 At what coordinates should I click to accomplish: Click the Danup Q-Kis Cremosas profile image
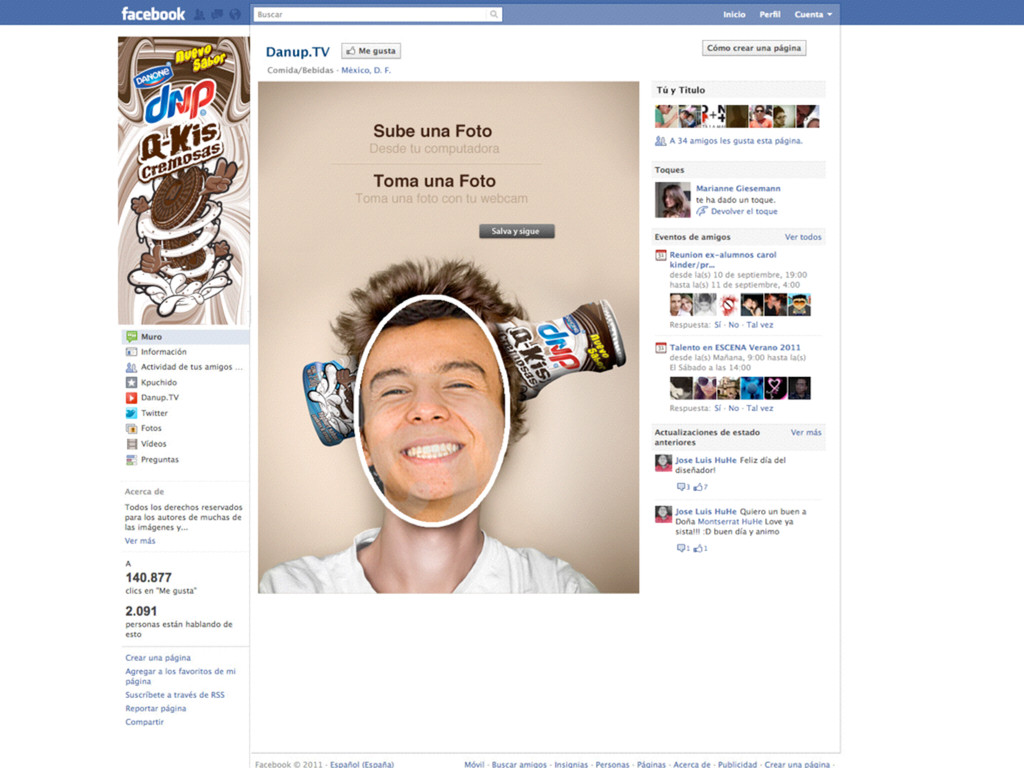pos(184,181)
